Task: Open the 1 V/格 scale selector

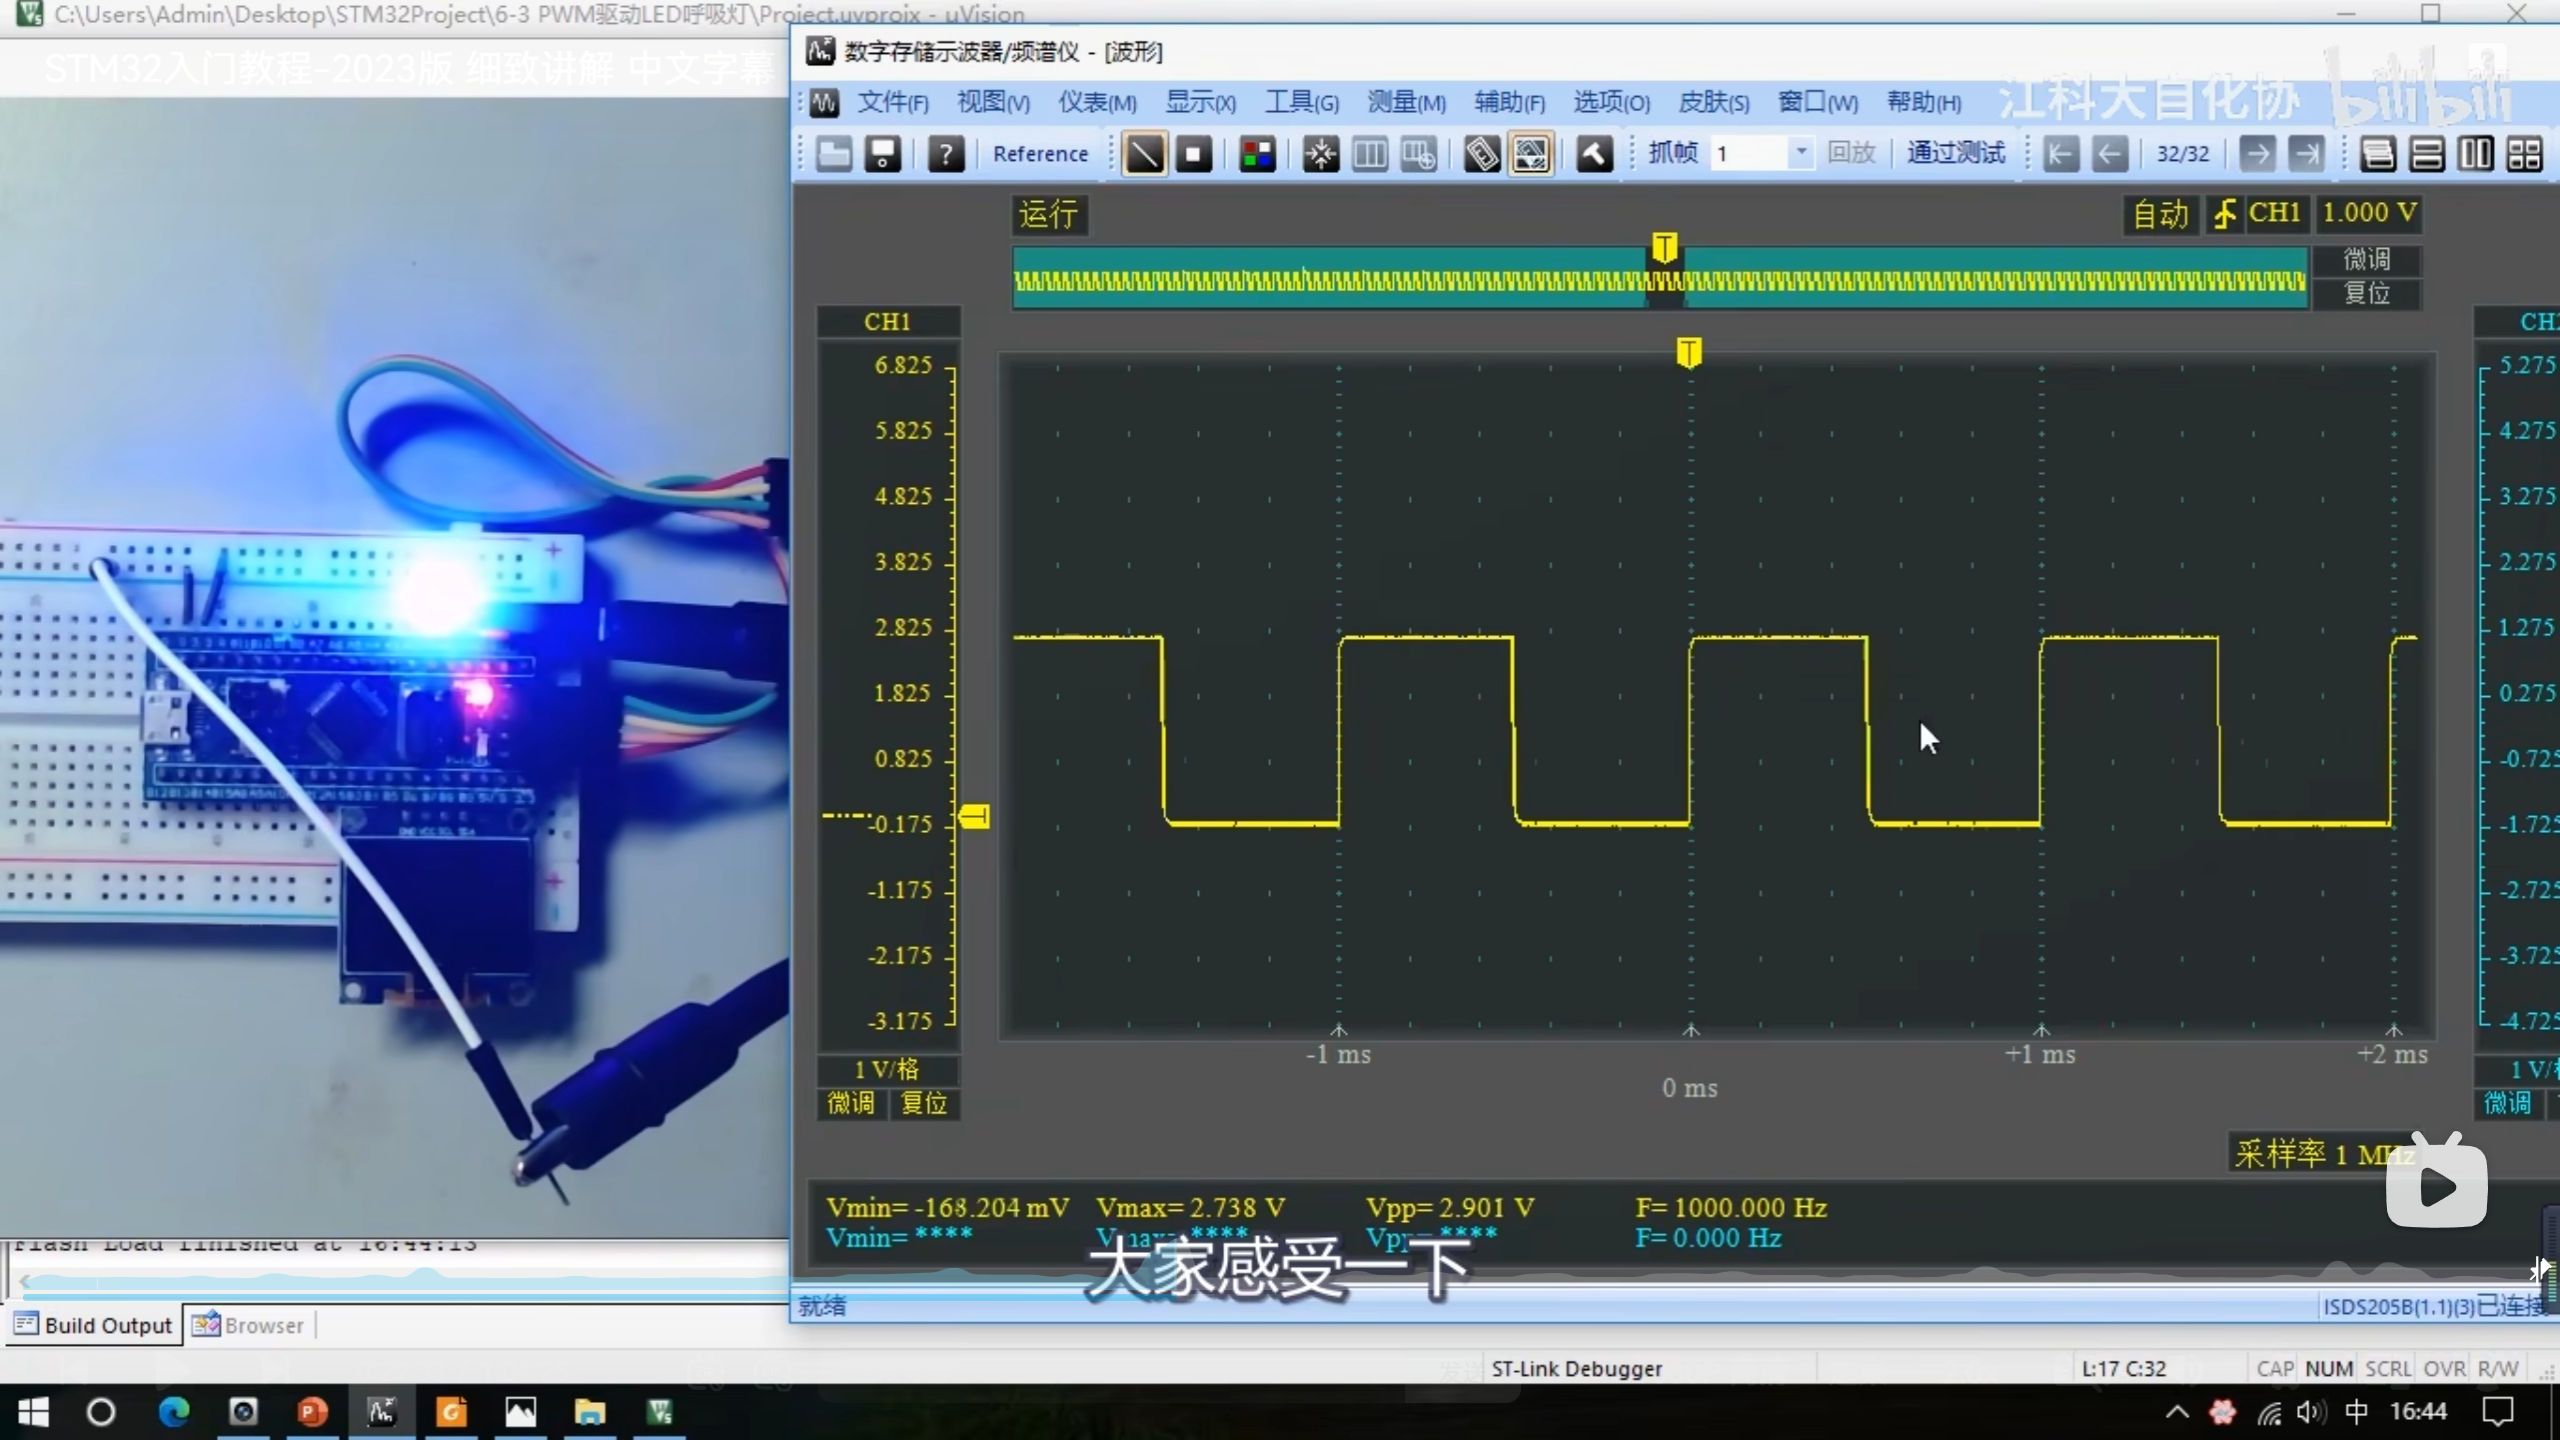Action: pos(887,1069)
